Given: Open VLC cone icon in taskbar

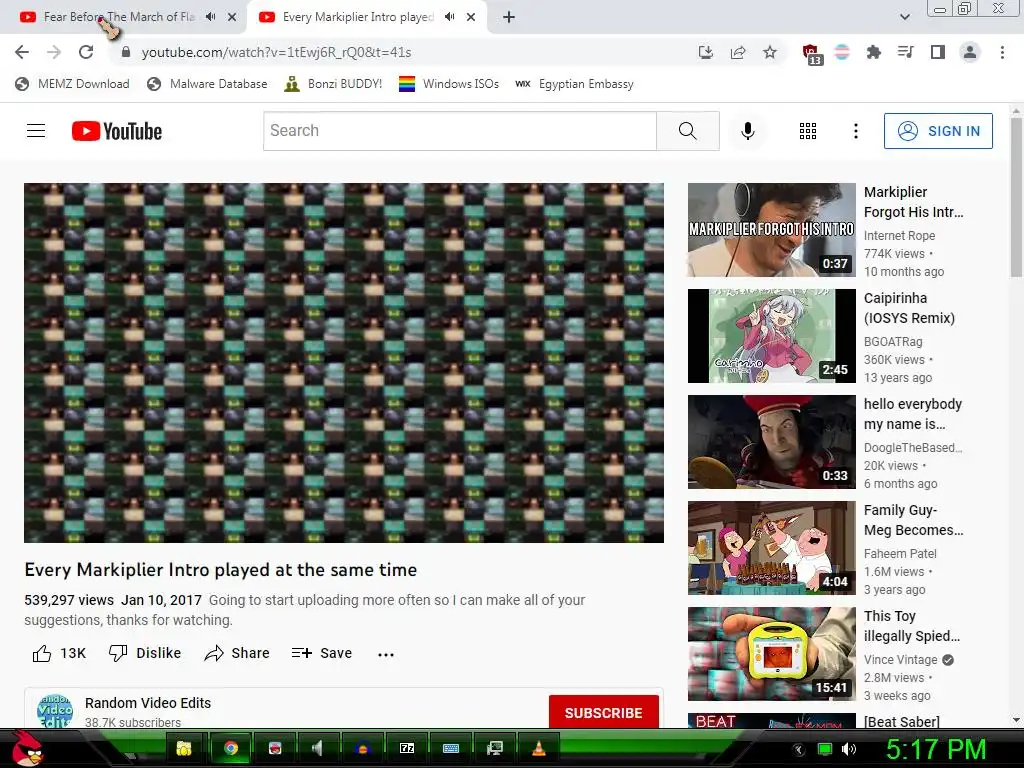Looking at the screenshot, I should click(539, 748).
